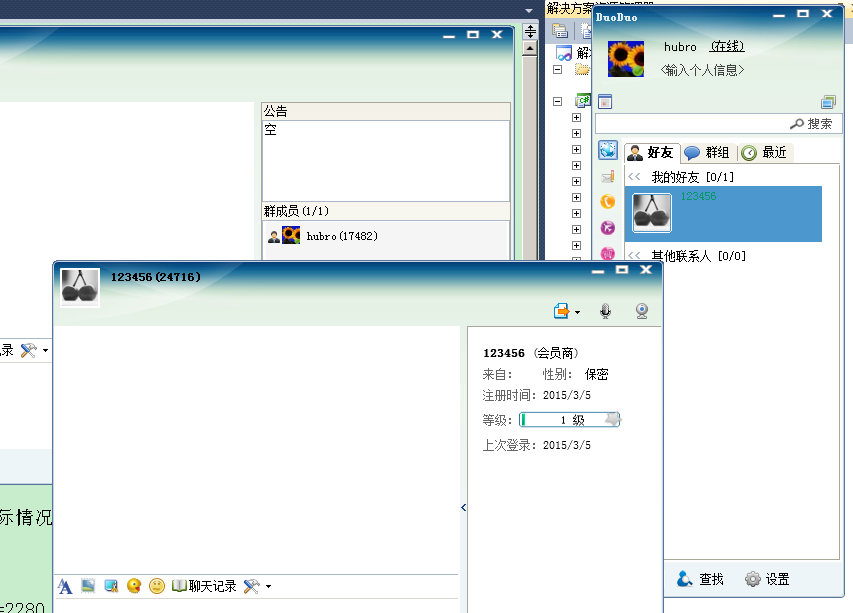853x613 pixels.
Task: Click 123456 cherry avatar in friends list
Action: 652,213
